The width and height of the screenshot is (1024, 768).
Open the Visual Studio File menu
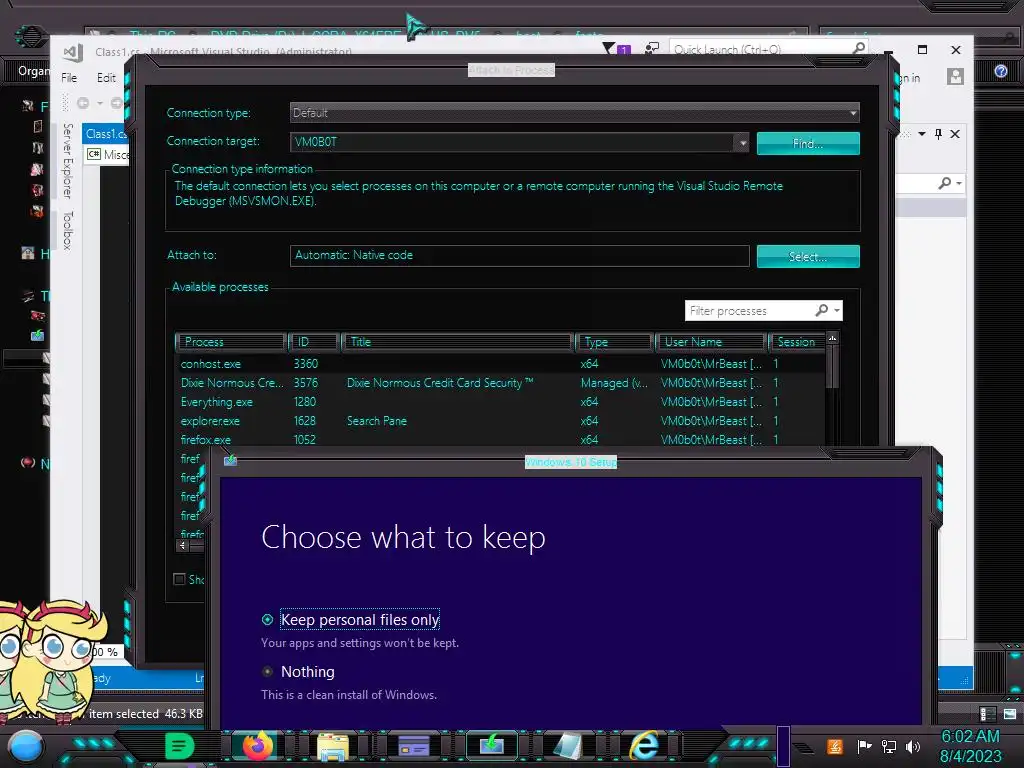pyautogui.click(x=69, y=78)
